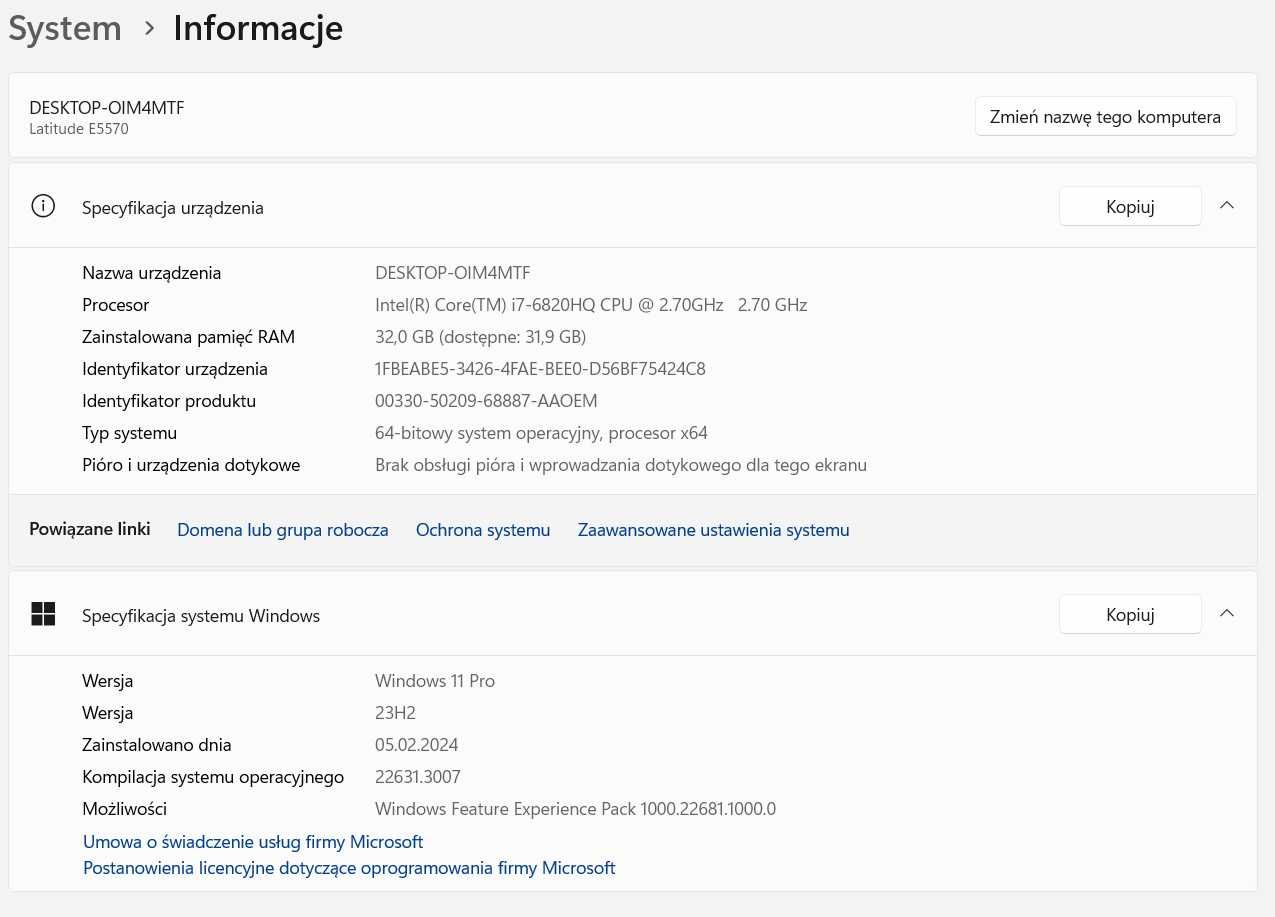Click Brak obsługi pióra value text

(x=621, y=465)
